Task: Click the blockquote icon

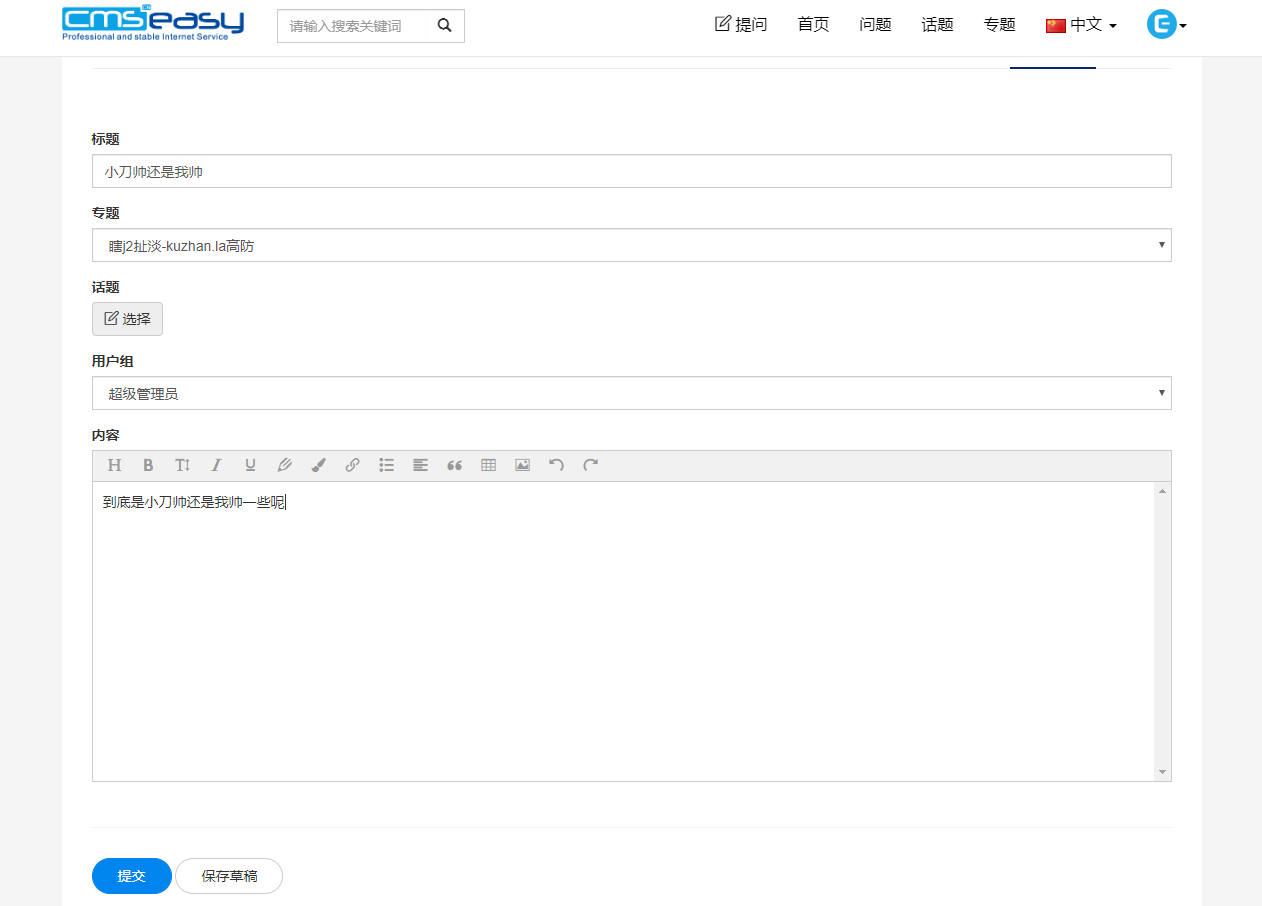Action: [x=454, y=465]
